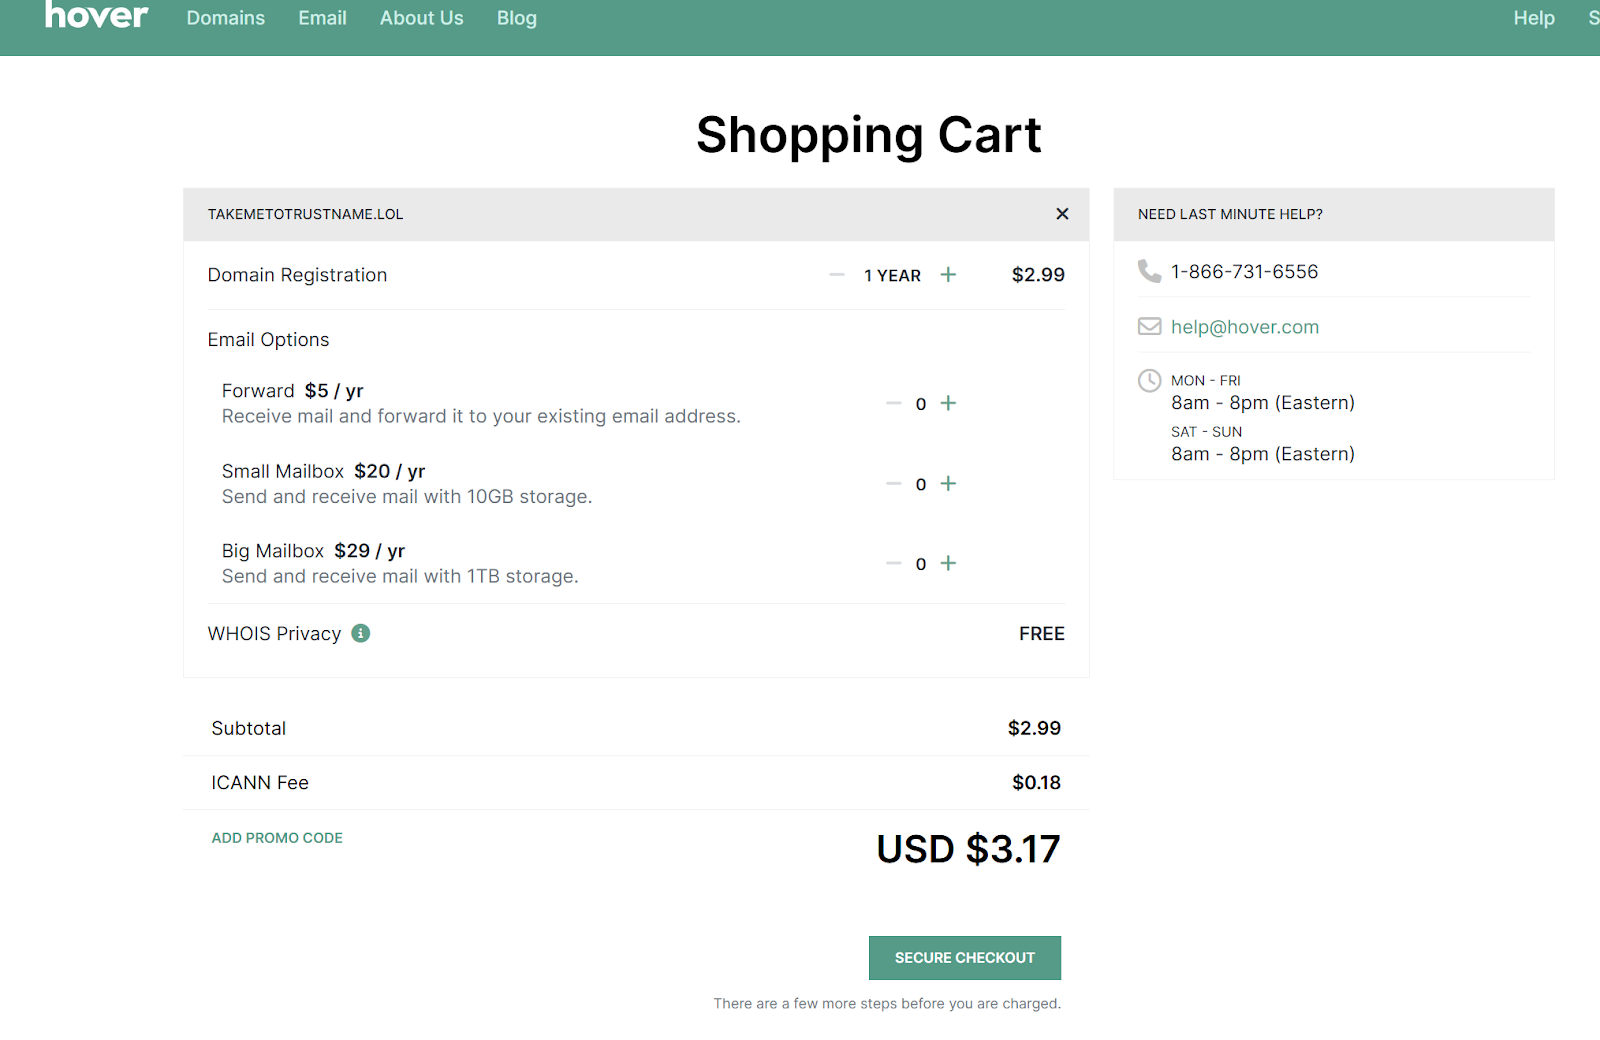Show WHOIS Privacy info tooltip icon
The width and height of the screenshot is (1600, 1040).
[361, 633]
